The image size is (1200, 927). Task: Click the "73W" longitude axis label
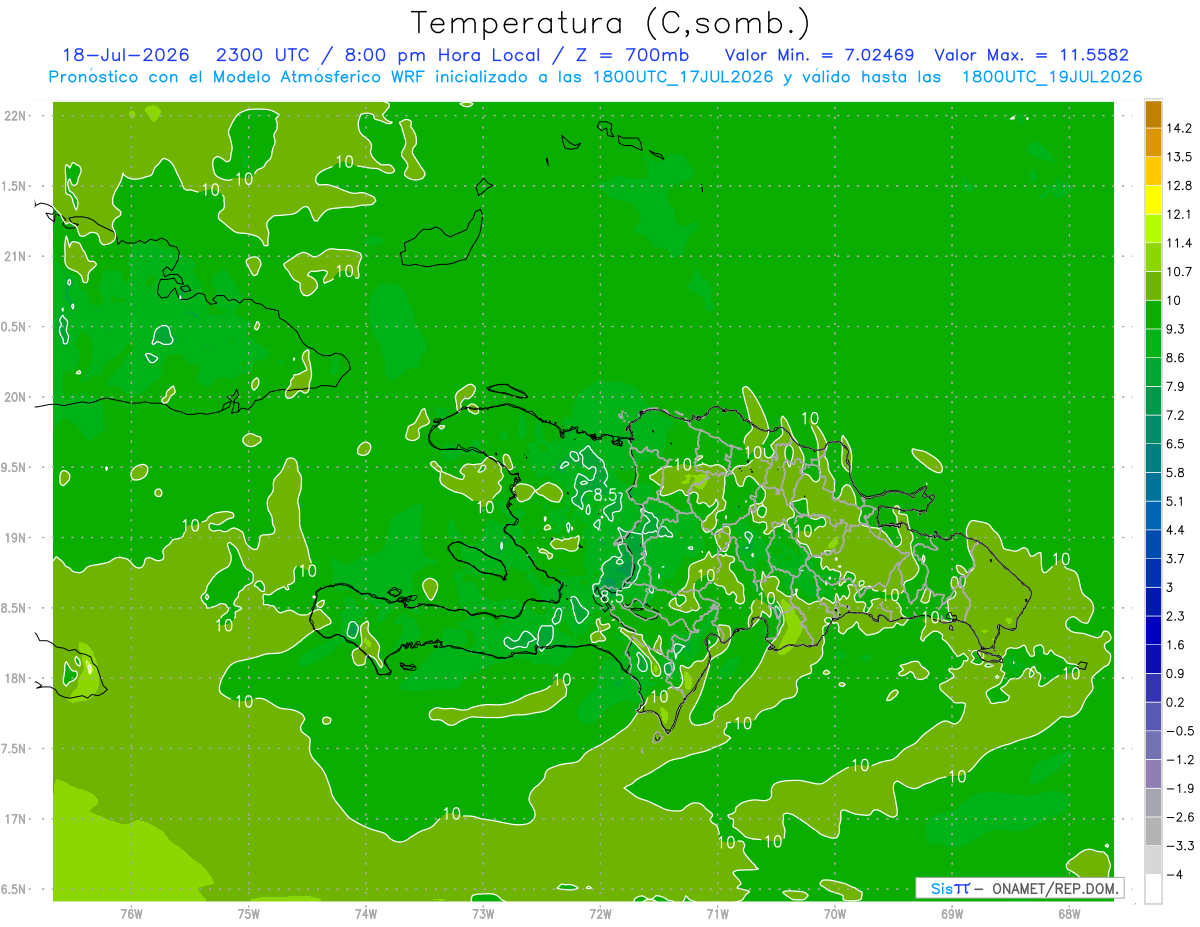click(x=483, y=913)
